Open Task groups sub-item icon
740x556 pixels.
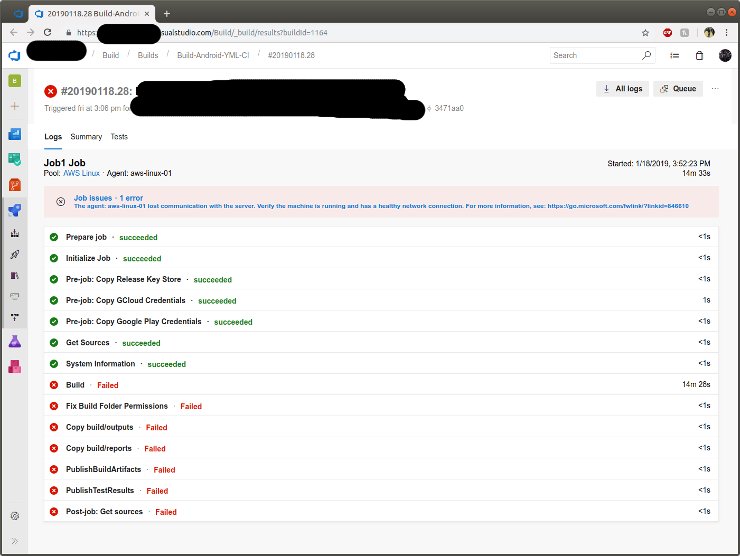pos(15,296)
